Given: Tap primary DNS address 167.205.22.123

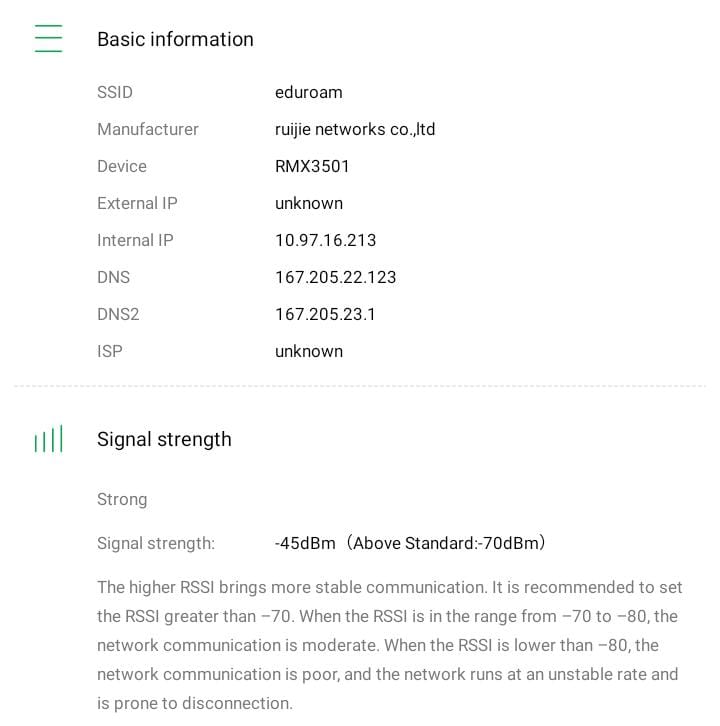Looking at the screenshot, I should coord(335,277).
